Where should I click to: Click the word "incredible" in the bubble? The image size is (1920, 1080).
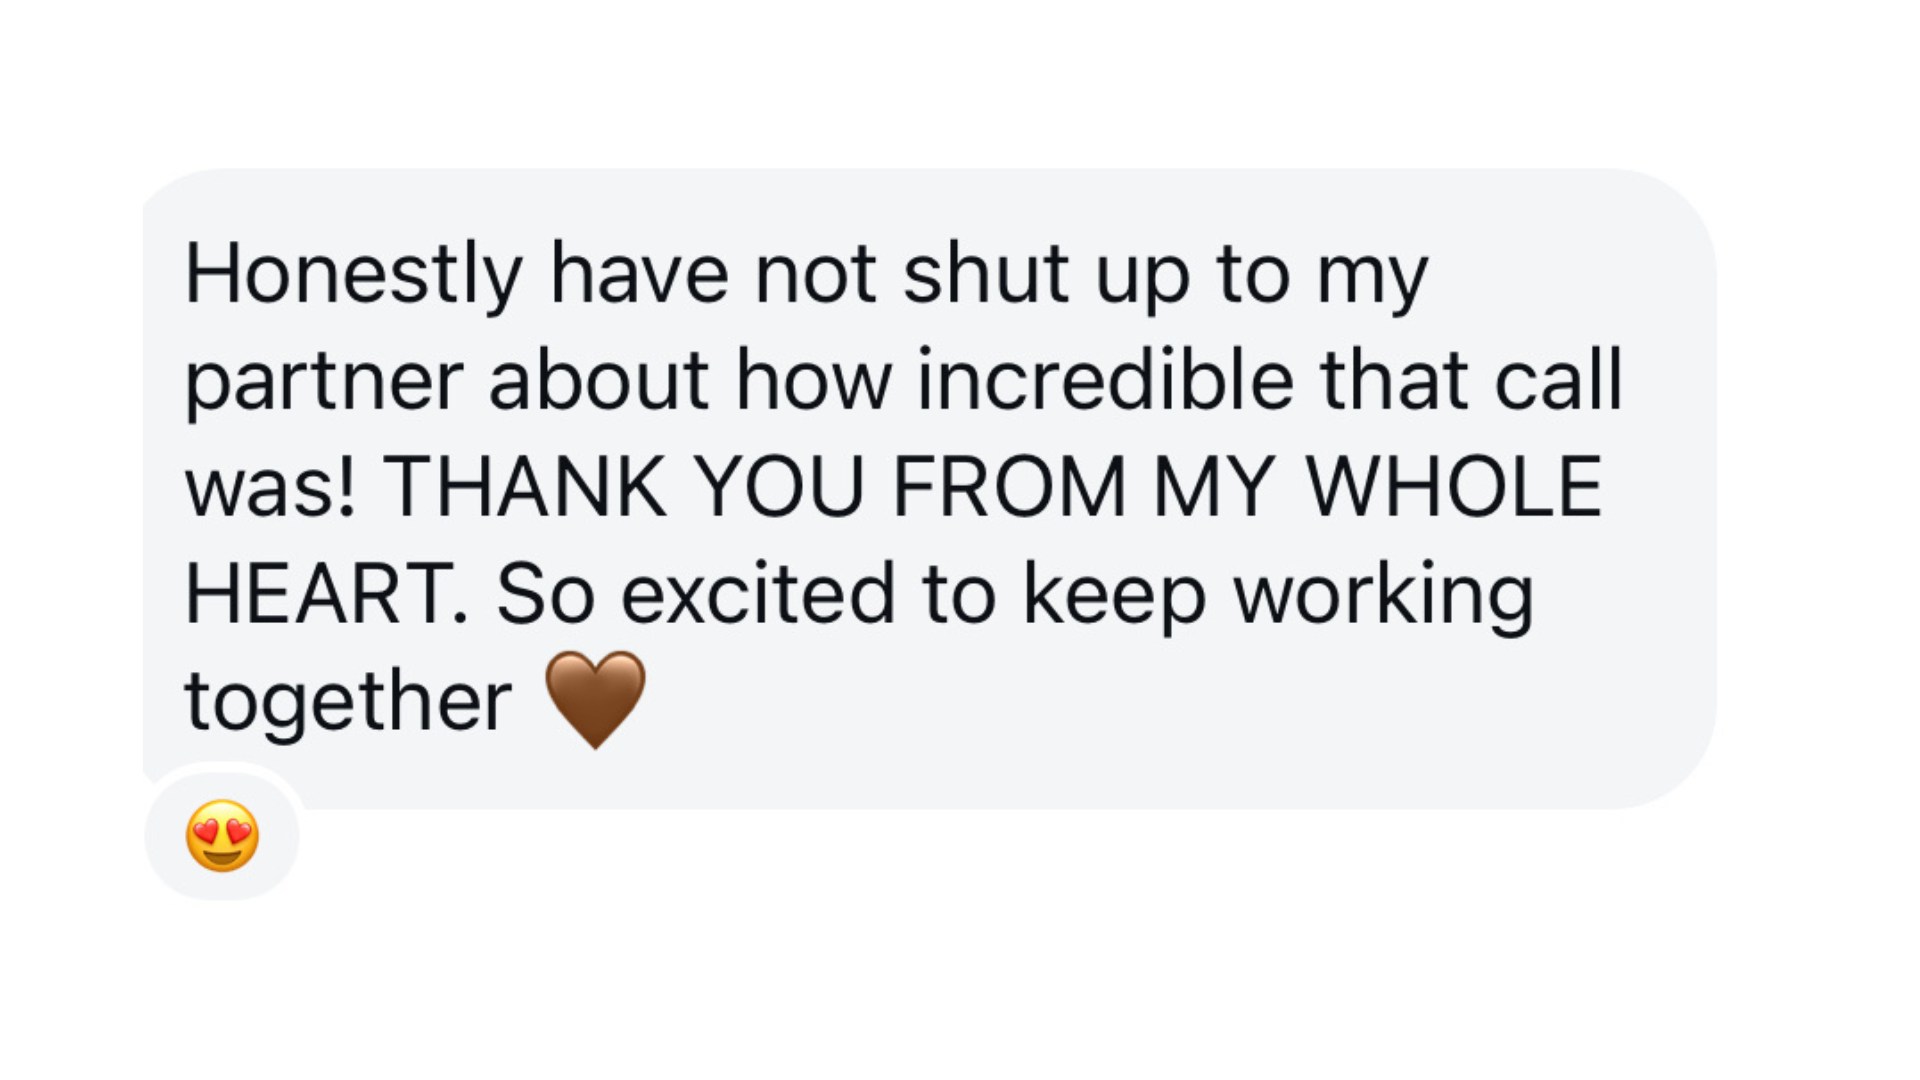tap(1105, 380)
